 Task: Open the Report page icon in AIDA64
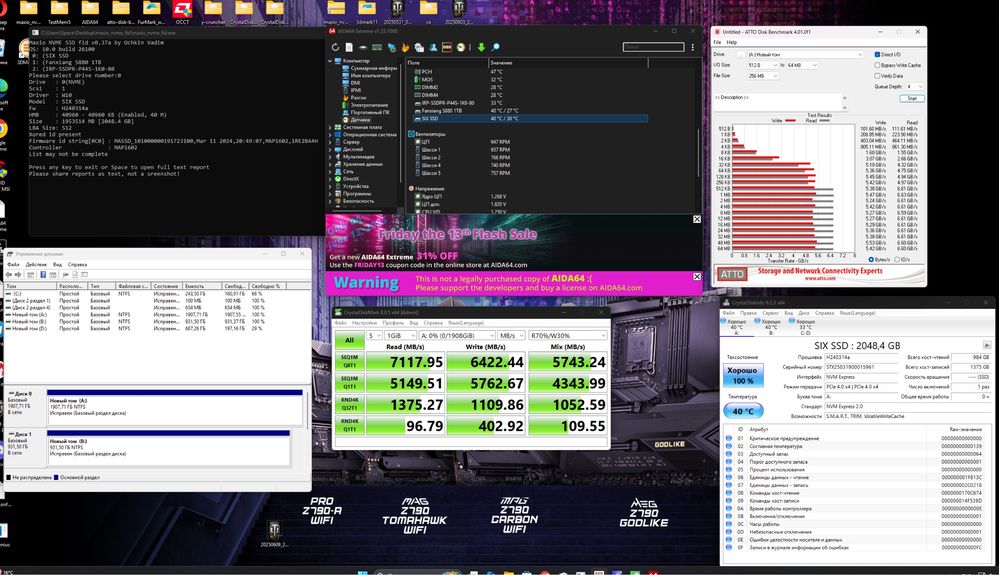pos(349,47)
